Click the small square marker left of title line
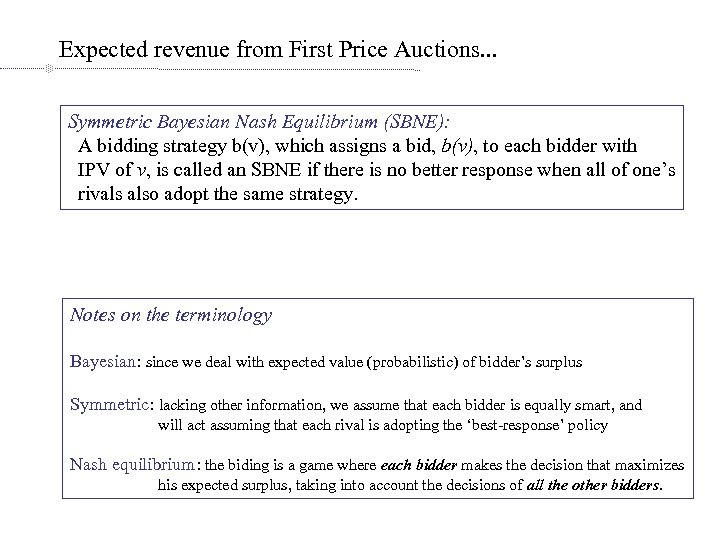Viewport: 720px width, 540px height. click(x=48, y=70)
